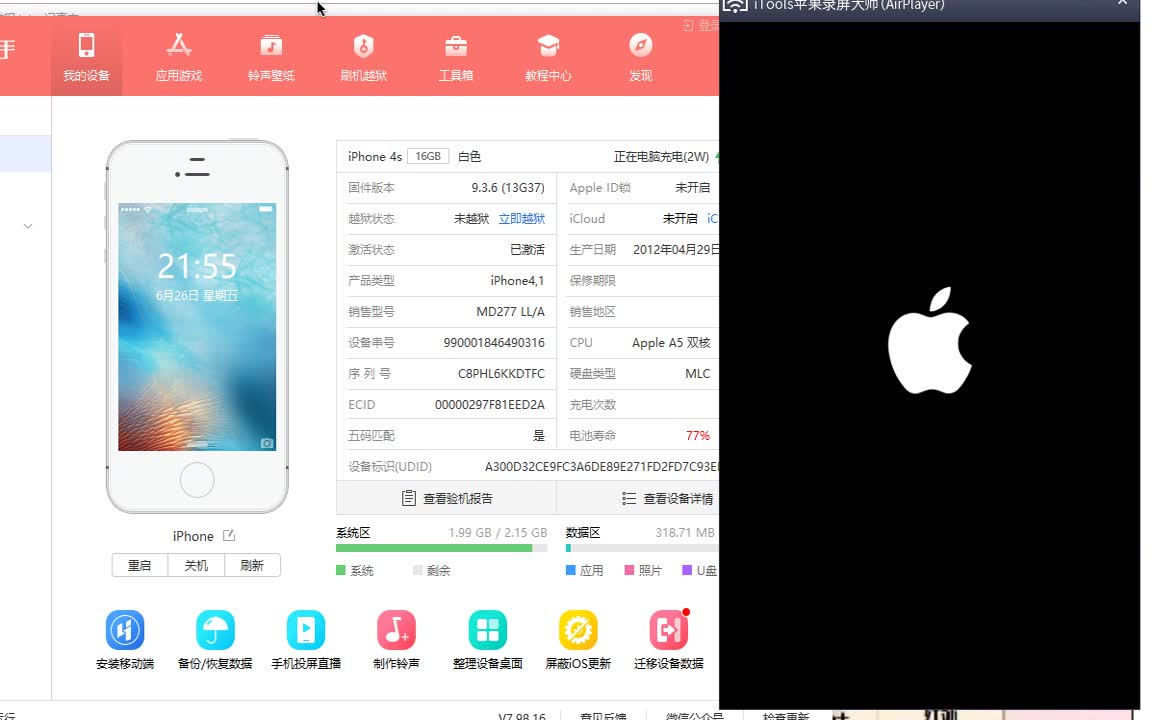Click the 立即越狱 jailbreak now link
Screen dimensions: 1152x720
(x=522, y=219)
